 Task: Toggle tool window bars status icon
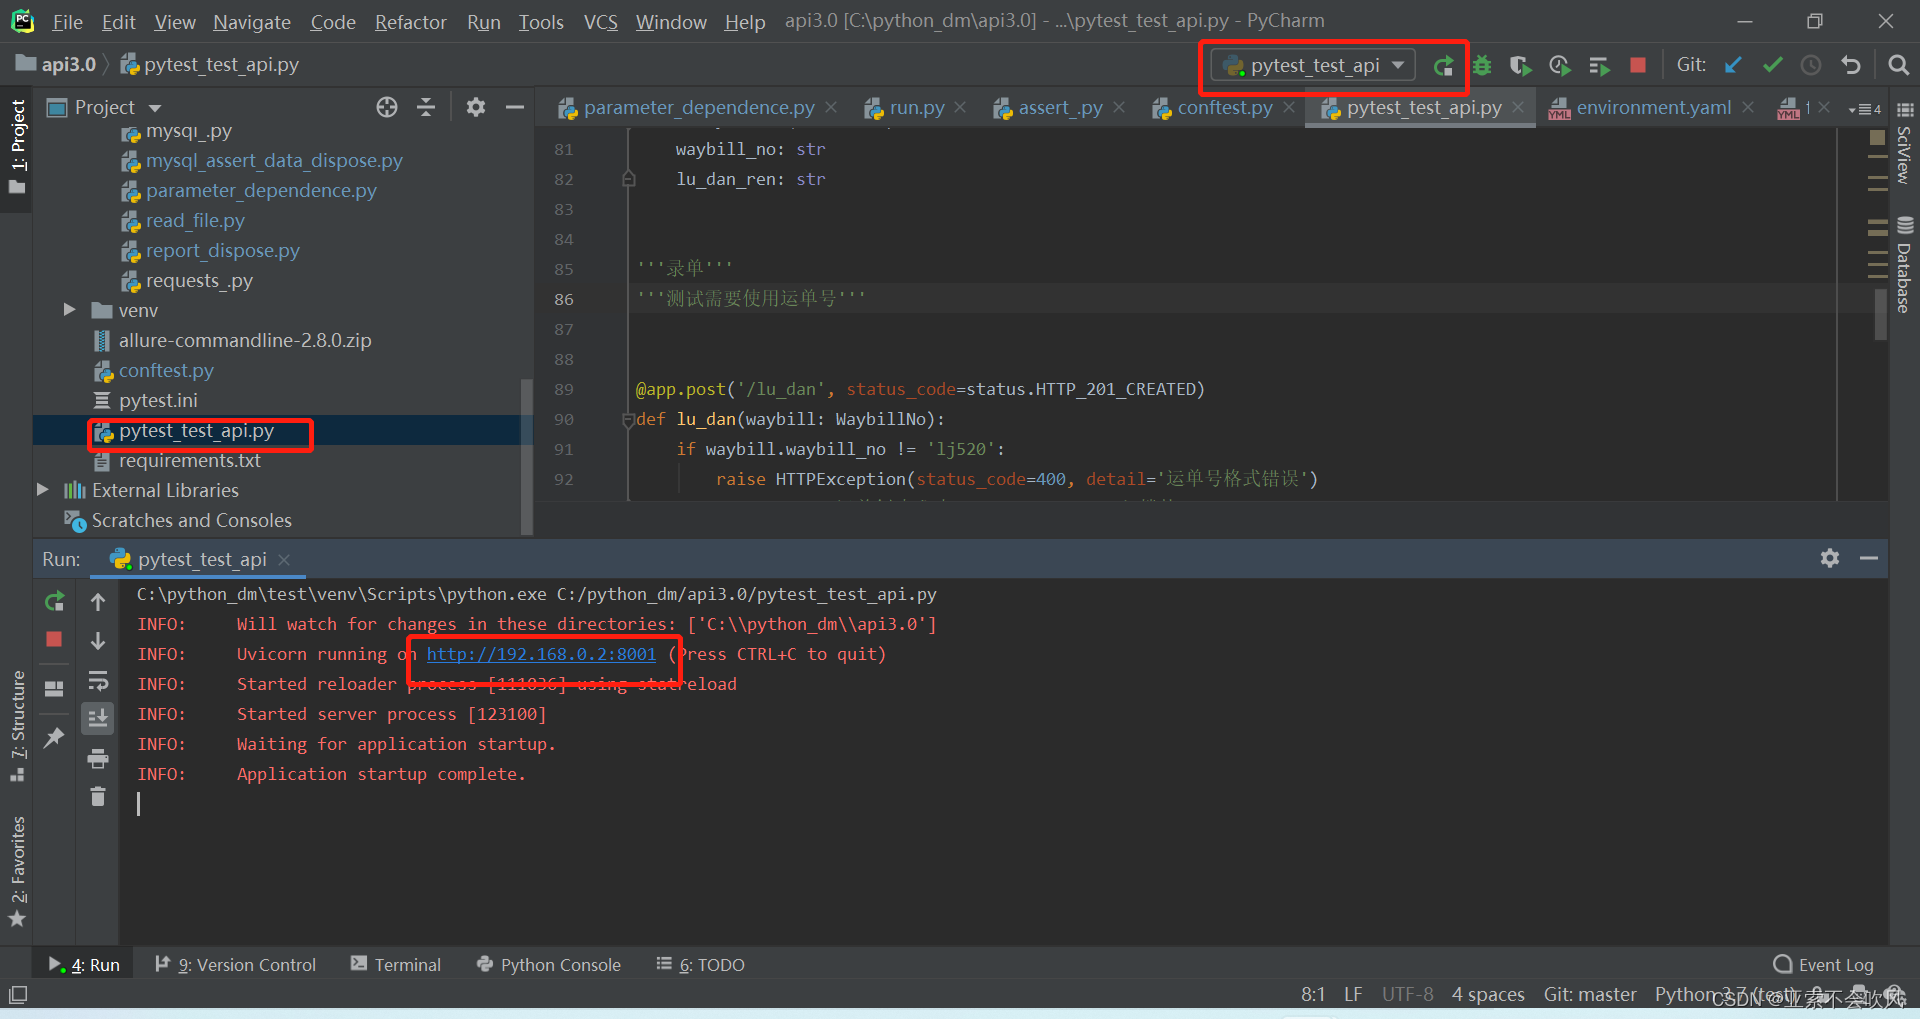(x=18, y=995)
